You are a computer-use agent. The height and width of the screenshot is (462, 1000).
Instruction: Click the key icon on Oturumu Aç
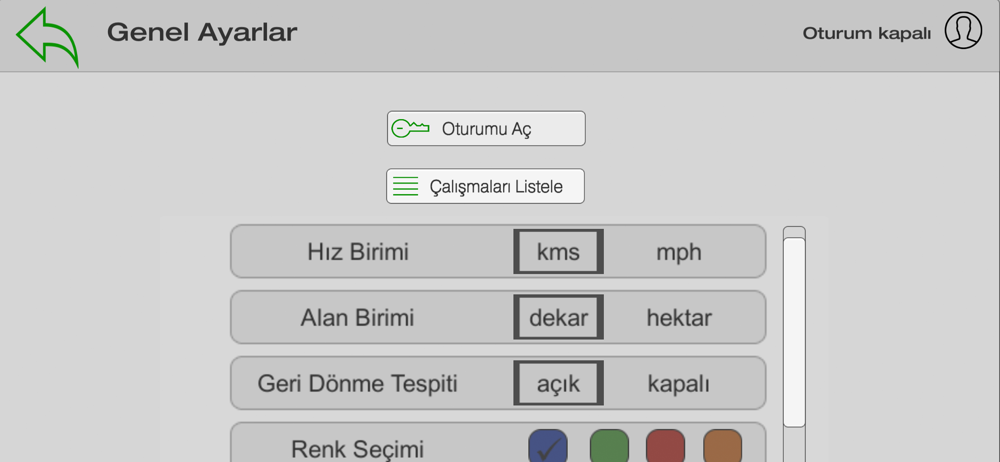(410, 129)
